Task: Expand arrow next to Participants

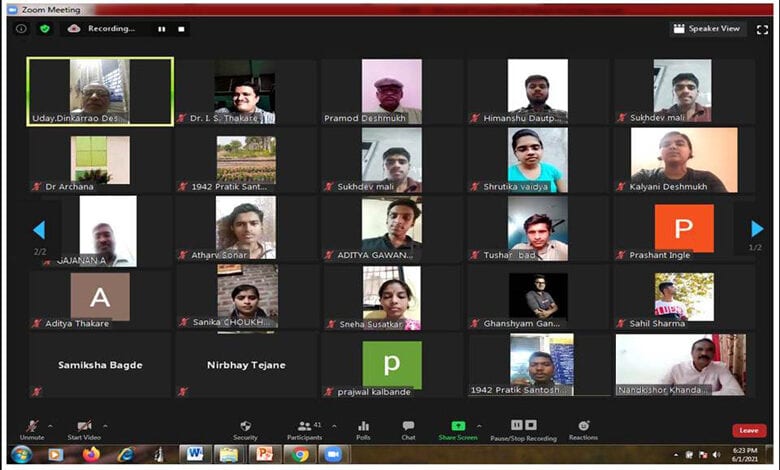Action: (x=334, y=426)
